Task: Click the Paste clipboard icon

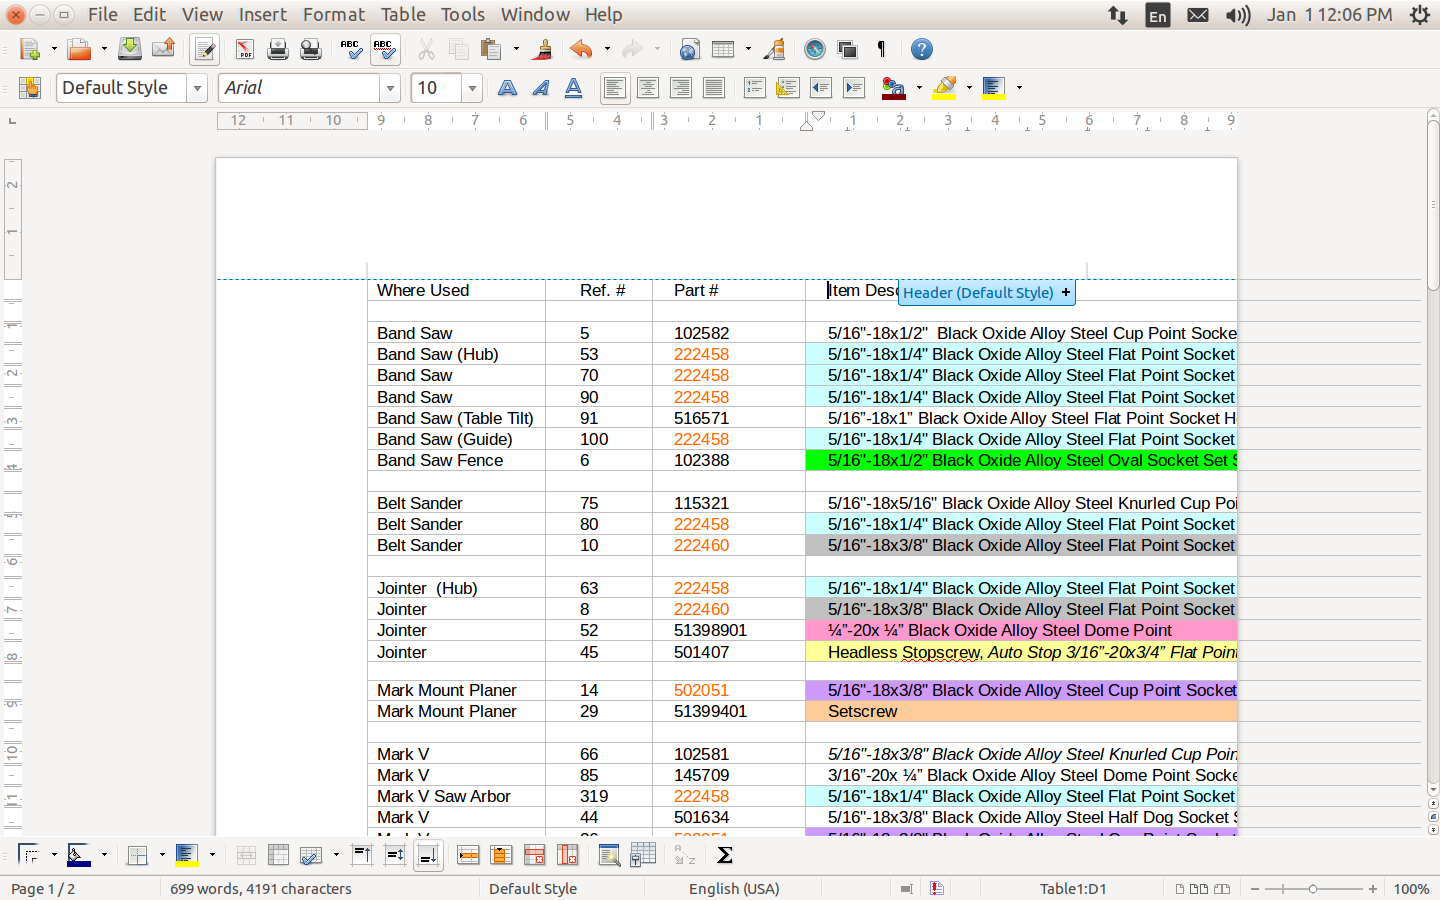Action: pos(490,49)
